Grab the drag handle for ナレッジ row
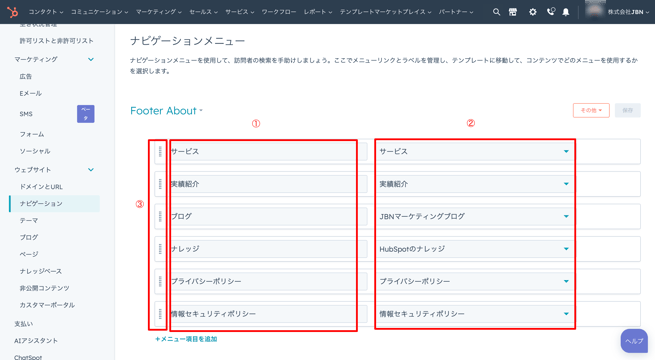Image resolution: width=655 pixels, height=360 pixels. click(x=160, y=249)
